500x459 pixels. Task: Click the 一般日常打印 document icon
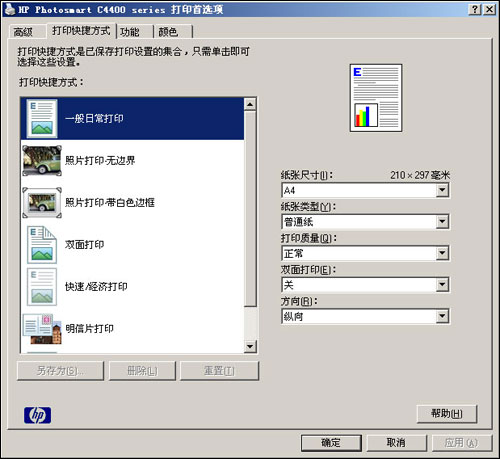coord(42,119)
